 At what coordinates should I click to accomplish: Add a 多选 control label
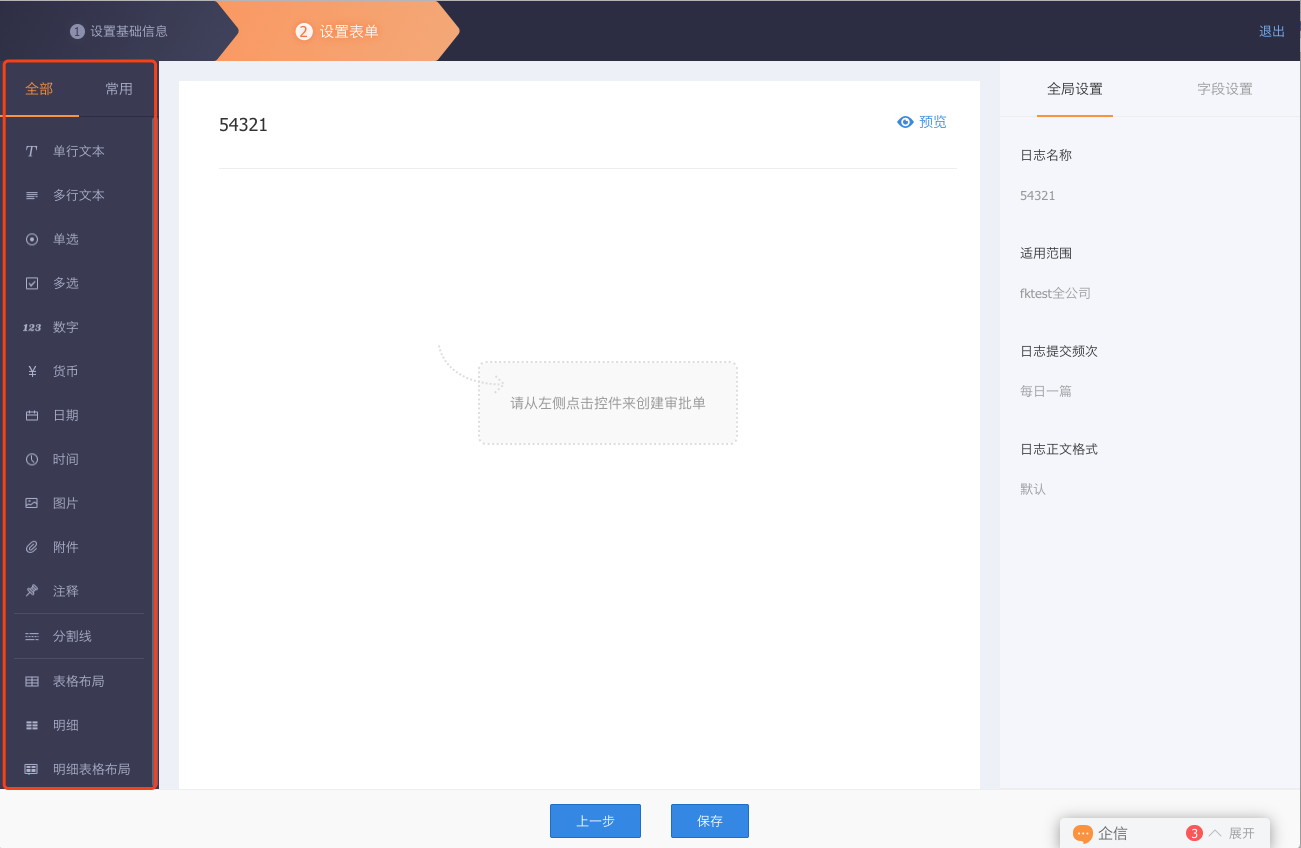[66, 284]
